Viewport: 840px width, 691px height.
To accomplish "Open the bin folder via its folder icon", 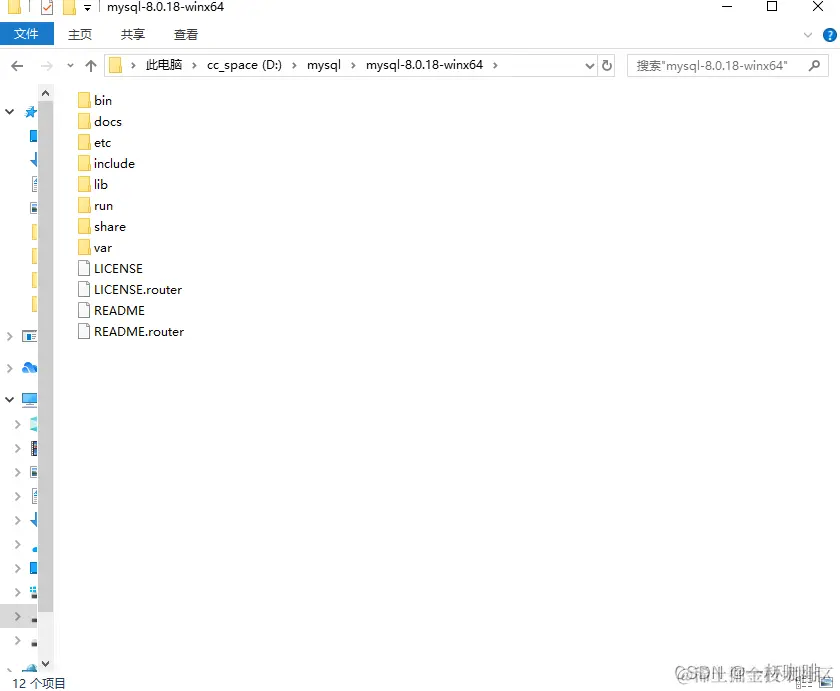I will click(x=84, y=100).
